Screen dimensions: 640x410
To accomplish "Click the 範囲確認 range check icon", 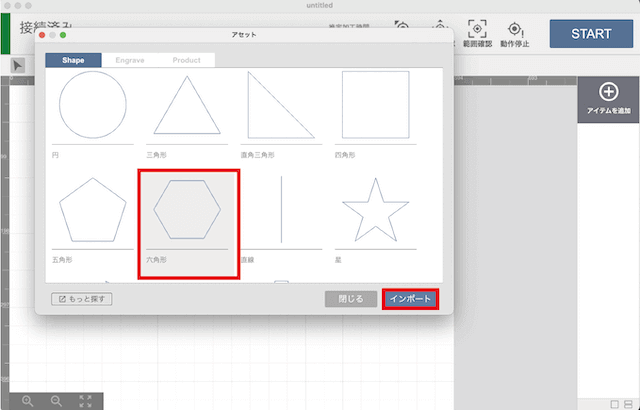I will (x=478, y=28).
